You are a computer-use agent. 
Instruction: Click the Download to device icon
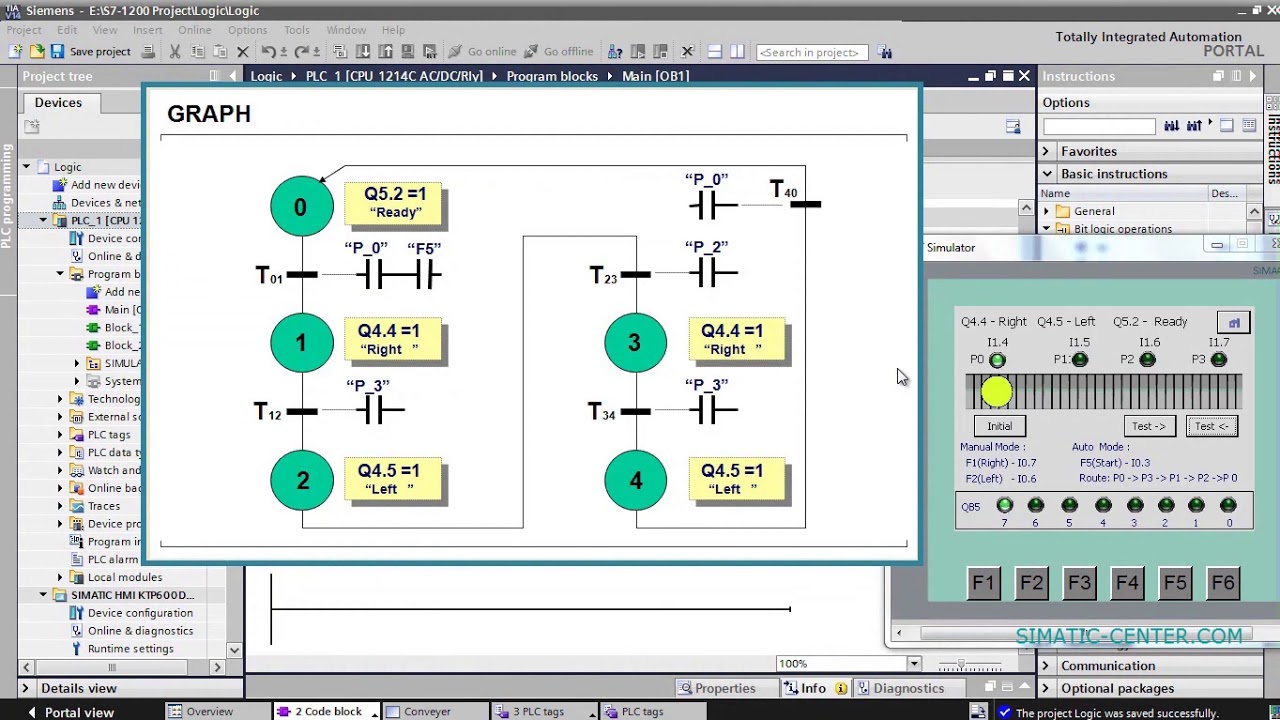(x=362, y=51)
